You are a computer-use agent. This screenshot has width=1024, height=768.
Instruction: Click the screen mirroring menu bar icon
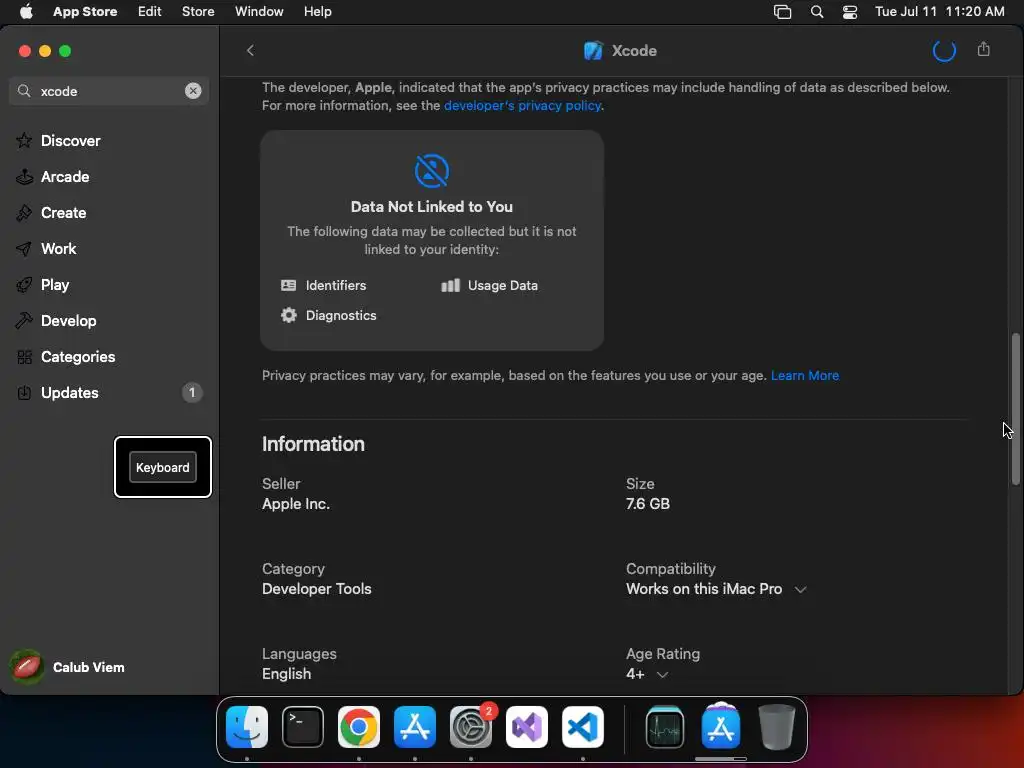pyautogui.click(x=782, y=11)
